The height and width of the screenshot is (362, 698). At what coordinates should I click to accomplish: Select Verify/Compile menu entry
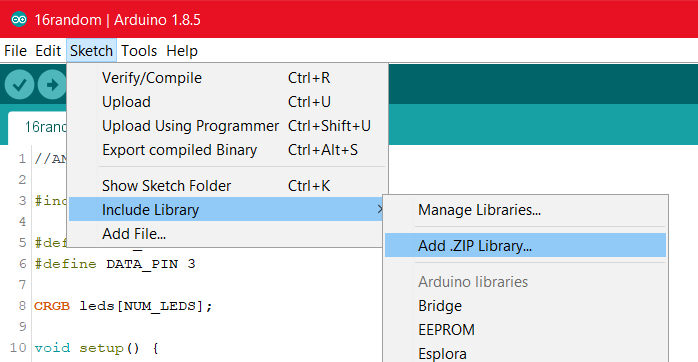[227, 78]
